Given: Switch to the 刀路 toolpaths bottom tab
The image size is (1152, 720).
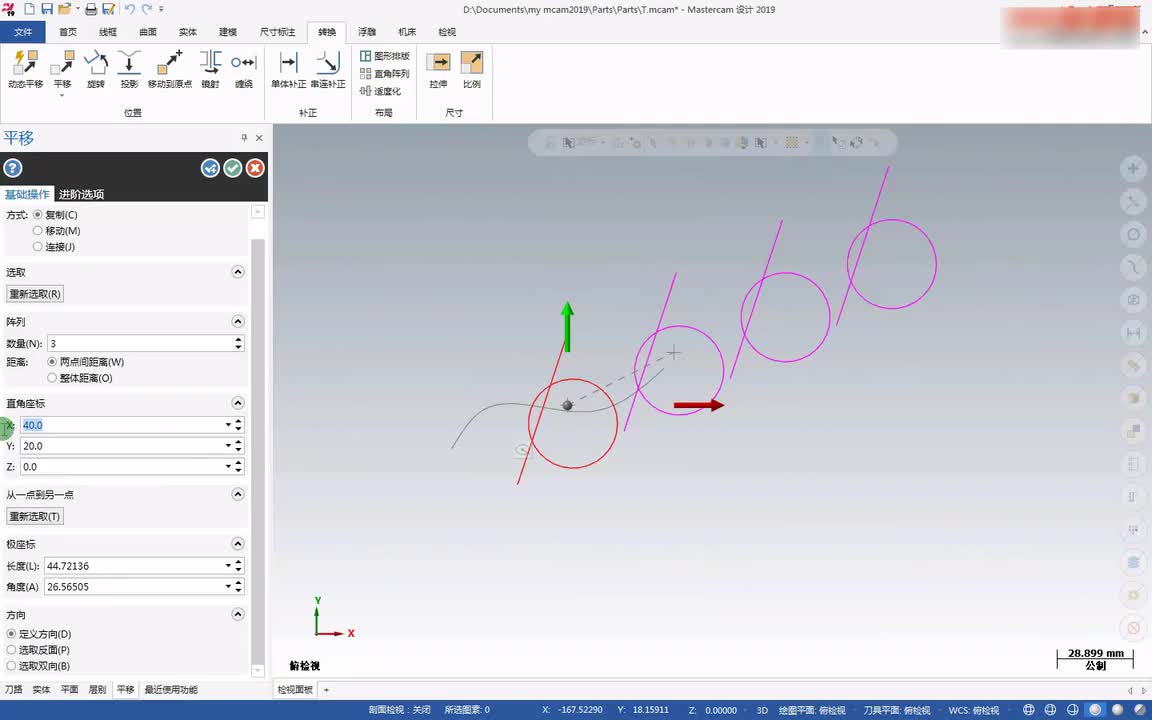Looking at the screenshot, I should [x=13, y=690].
